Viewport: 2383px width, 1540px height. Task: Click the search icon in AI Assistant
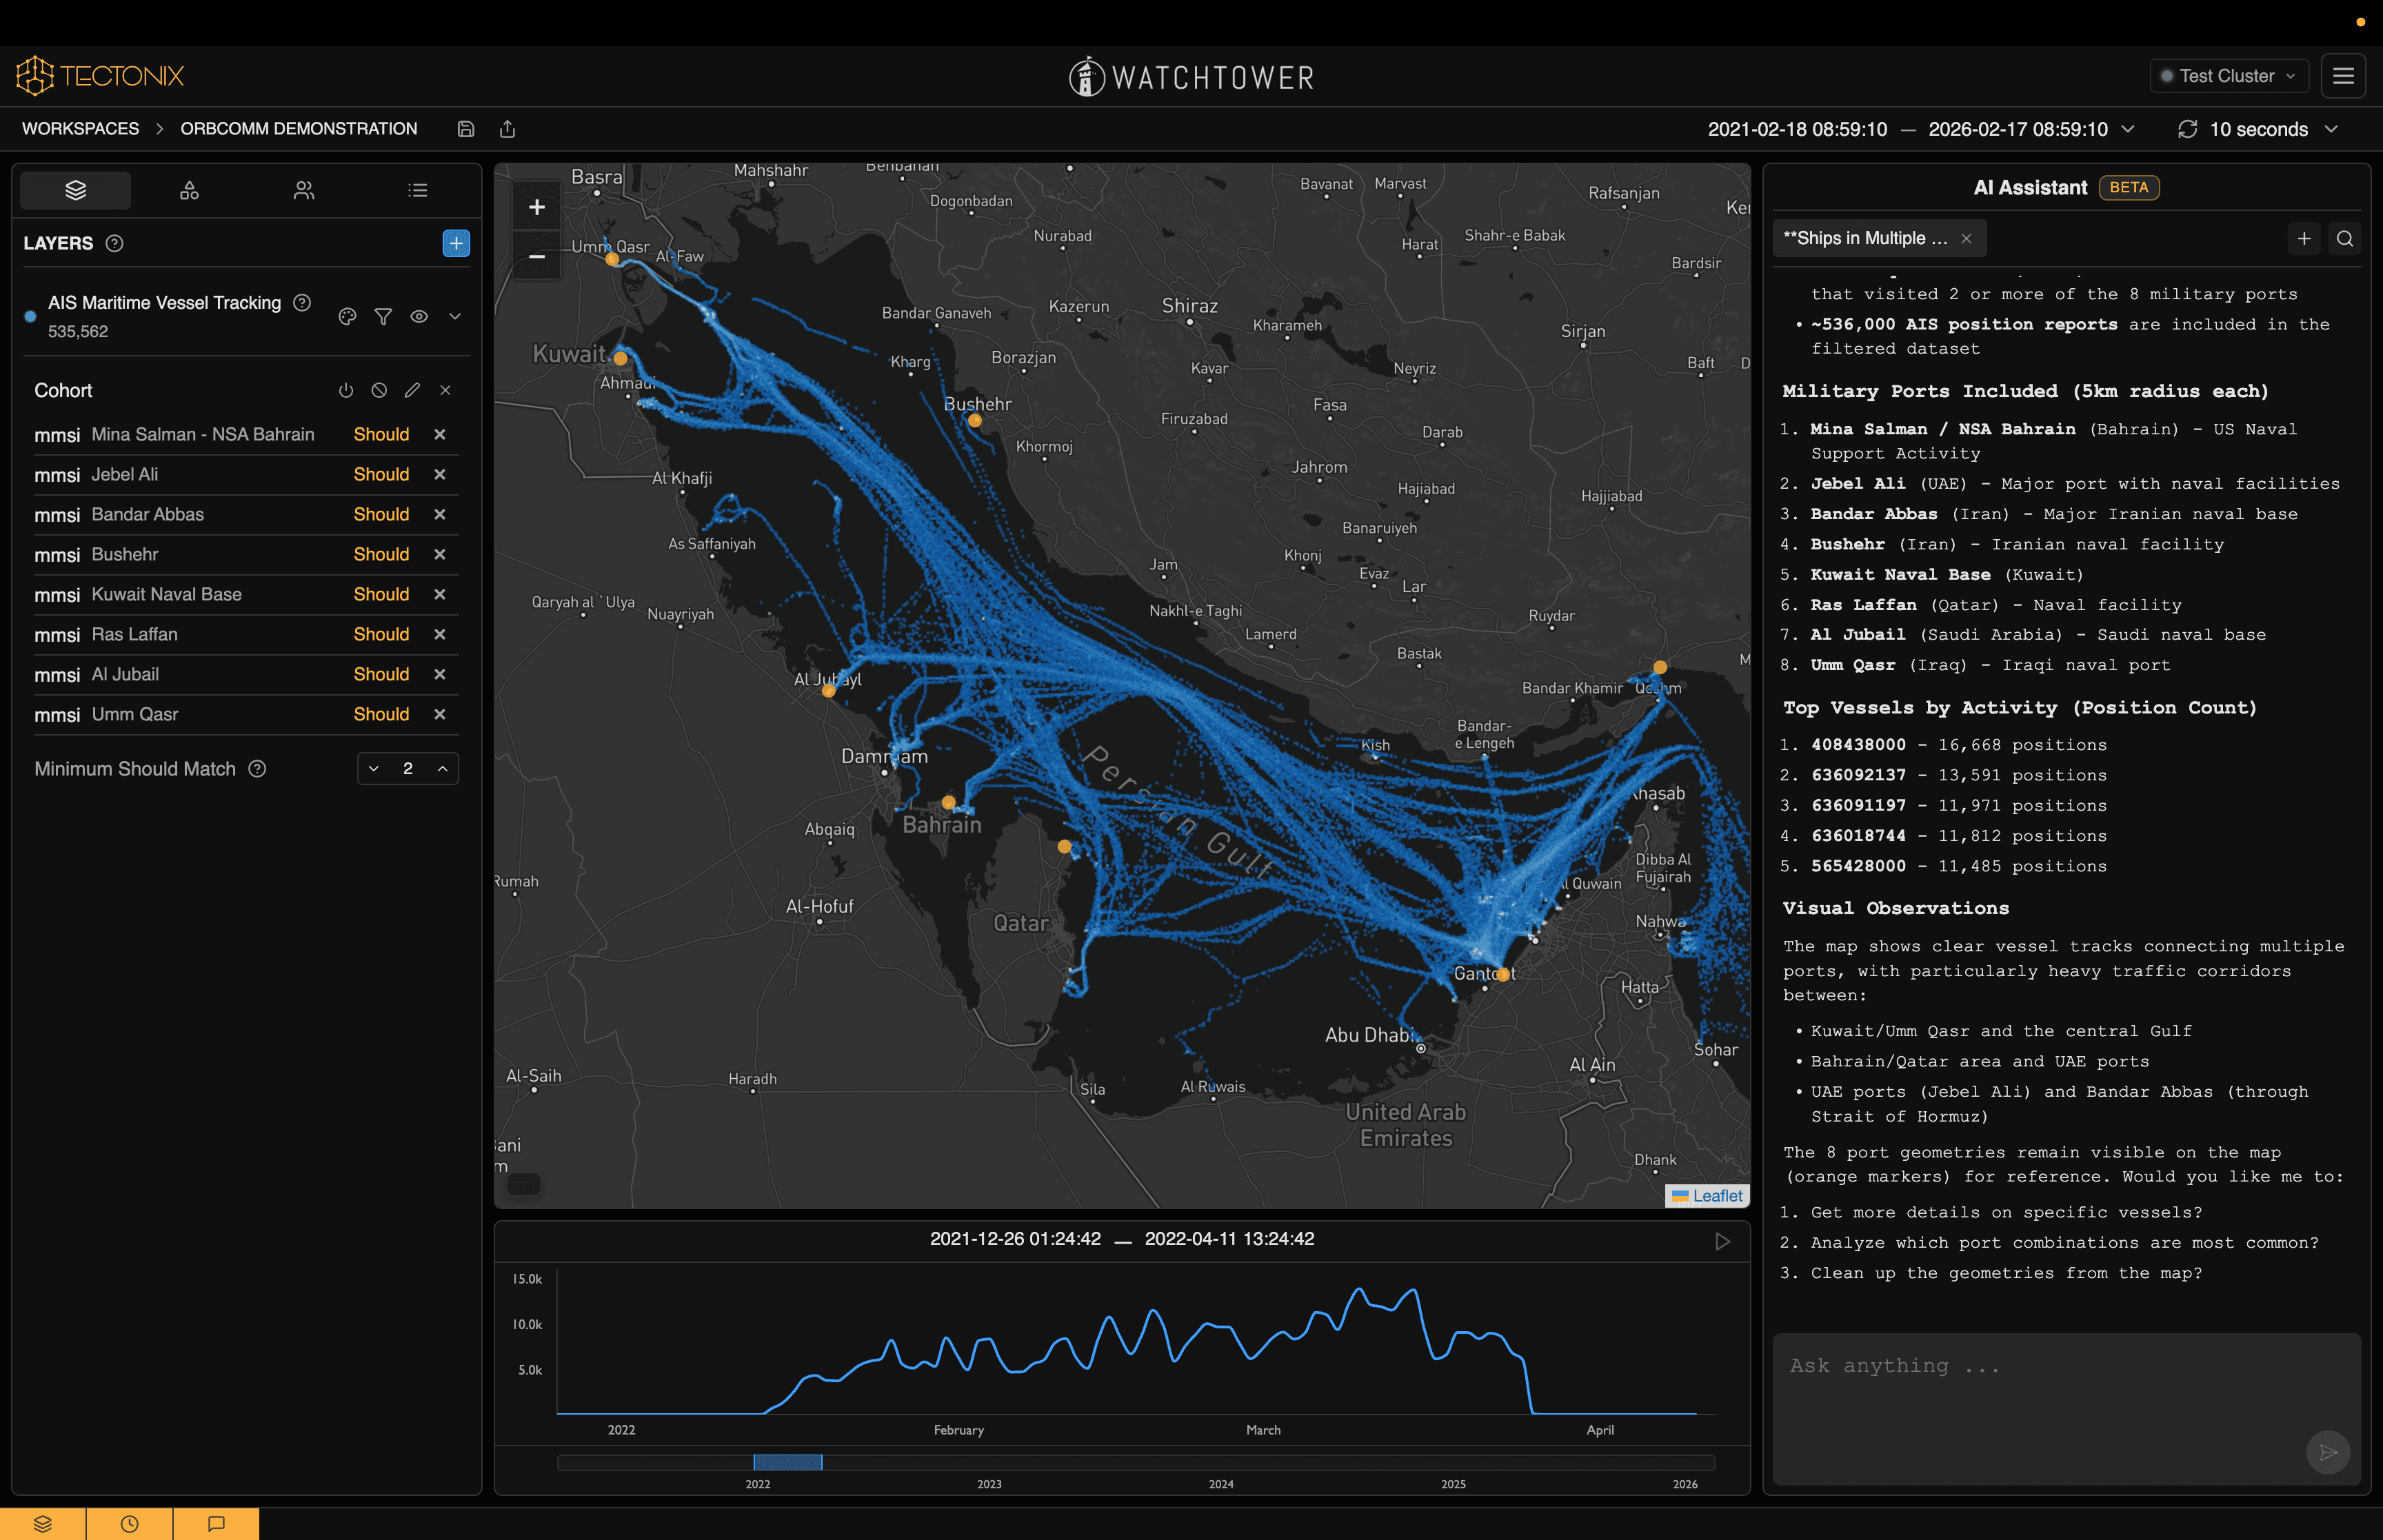pyautogui.click(x=2344, y=238)
